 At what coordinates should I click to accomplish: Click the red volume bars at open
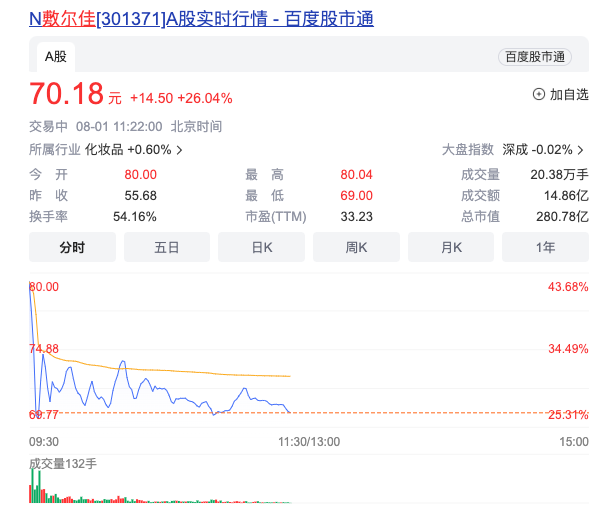coord(37,488)
